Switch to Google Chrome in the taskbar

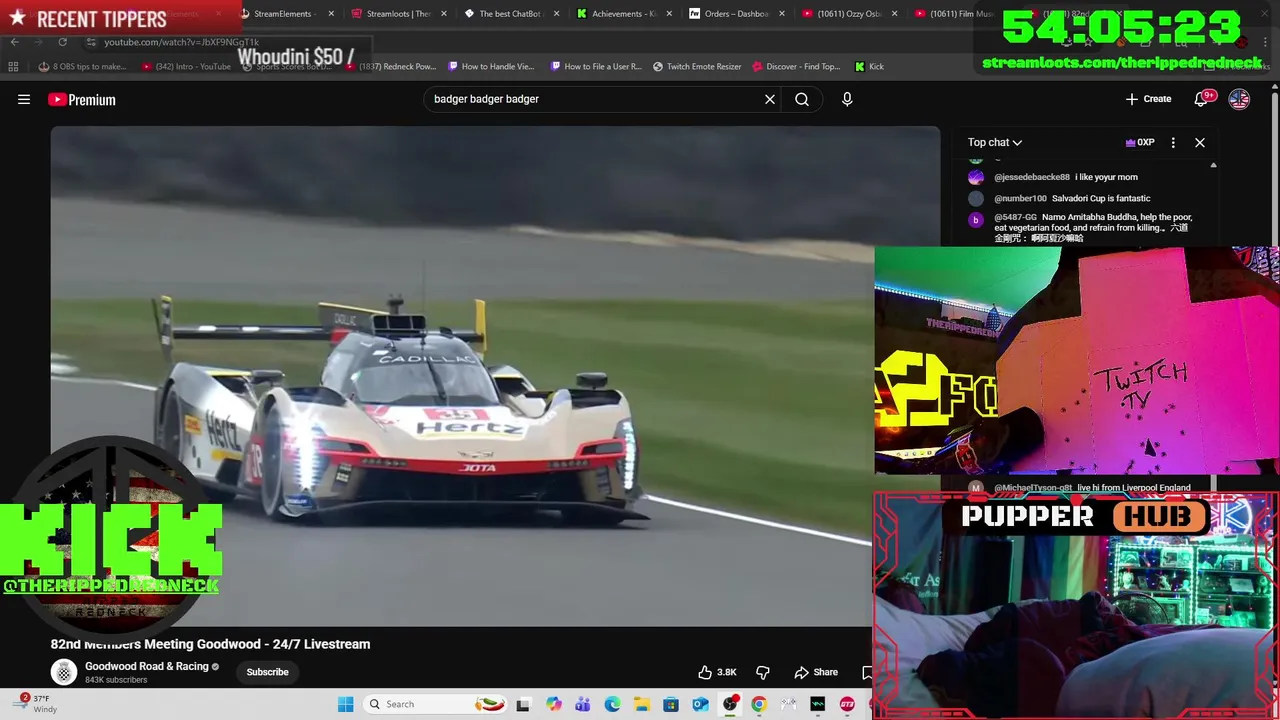(x=759, y=704)
